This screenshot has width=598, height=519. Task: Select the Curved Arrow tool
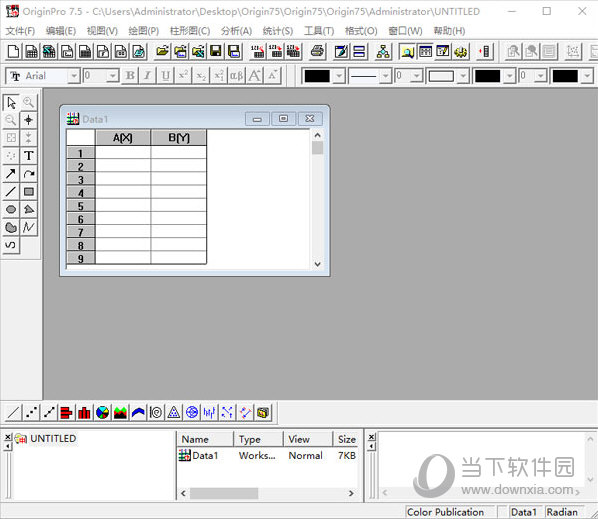pos(29,174)
